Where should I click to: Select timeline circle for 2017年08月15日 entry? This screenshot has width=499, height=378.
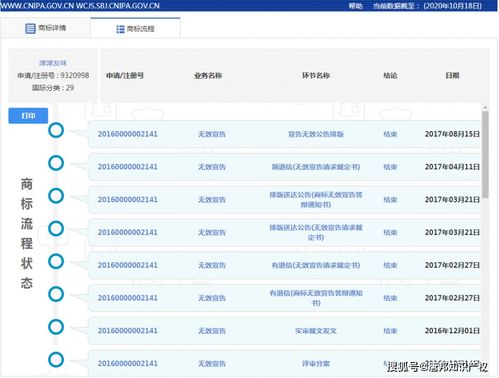[x=56, y=130]
